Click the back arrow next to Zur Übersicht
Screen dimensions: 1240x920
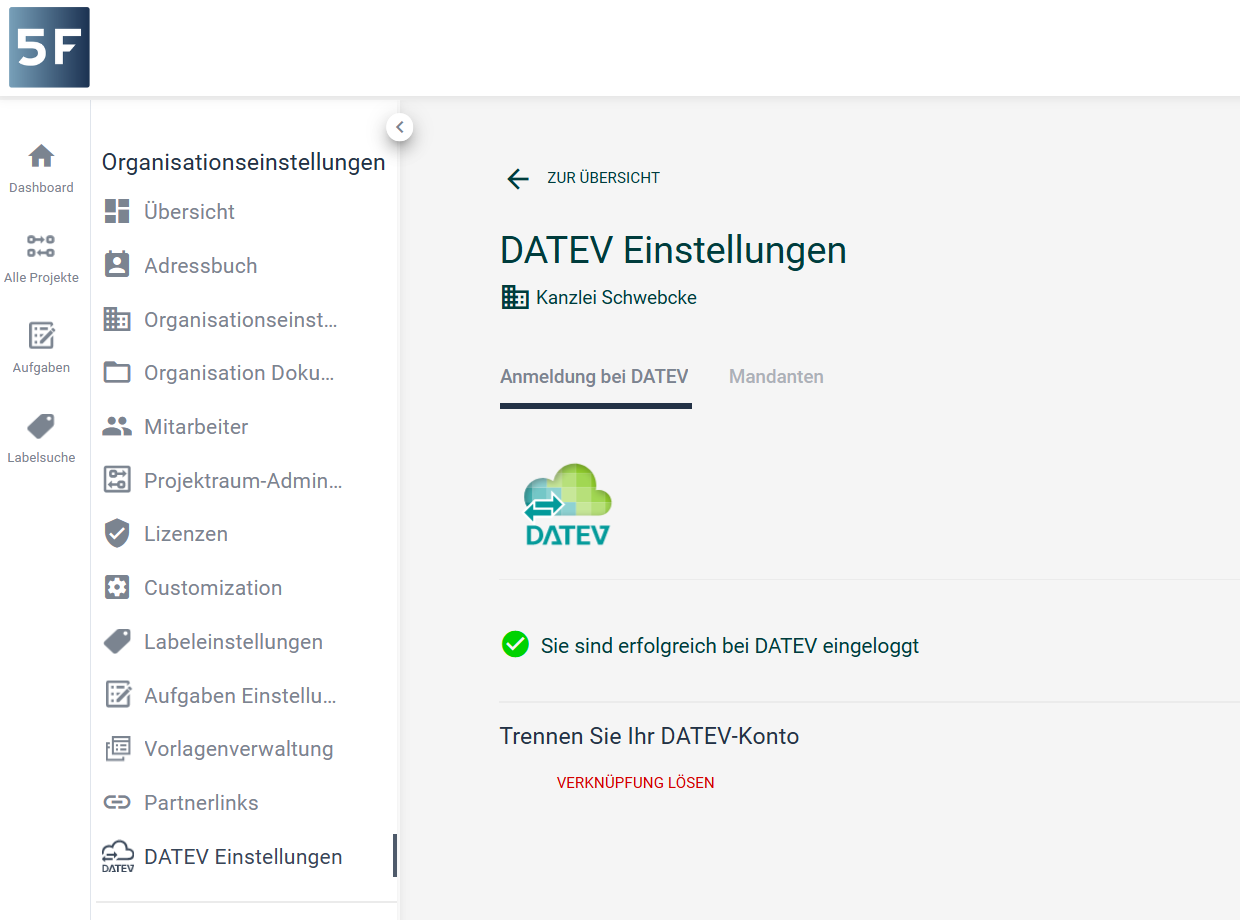517,178
